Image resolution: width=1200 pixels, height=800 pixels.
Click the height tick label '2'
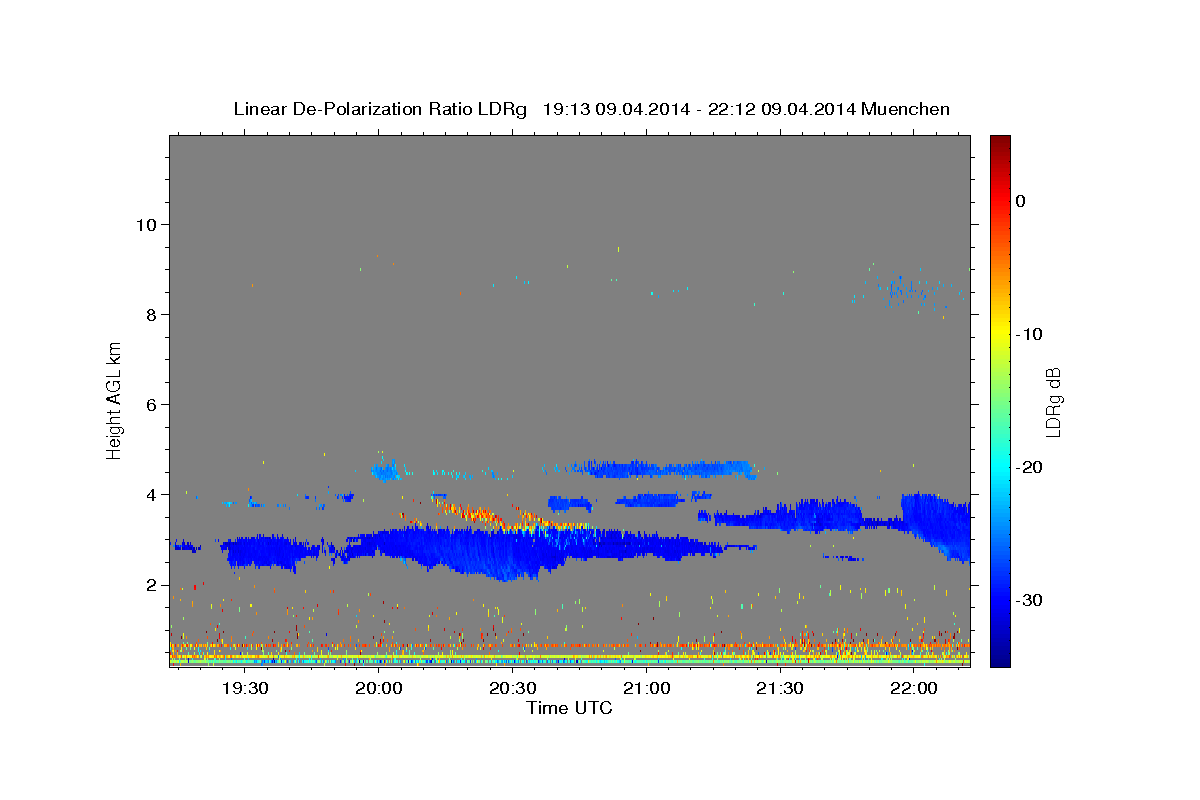tap(149, 585)
